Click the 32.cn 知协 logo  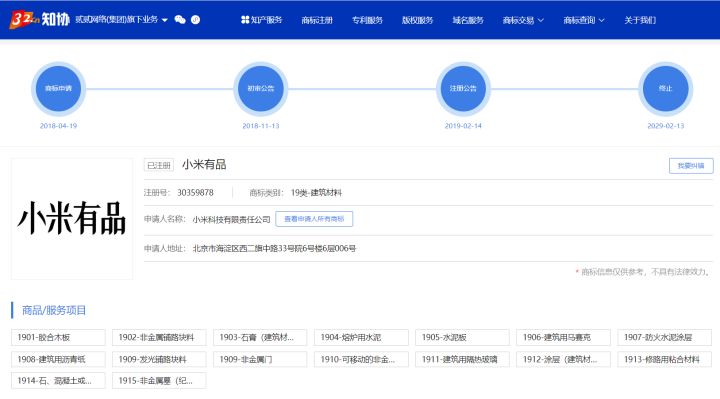[x=39, y=19]
